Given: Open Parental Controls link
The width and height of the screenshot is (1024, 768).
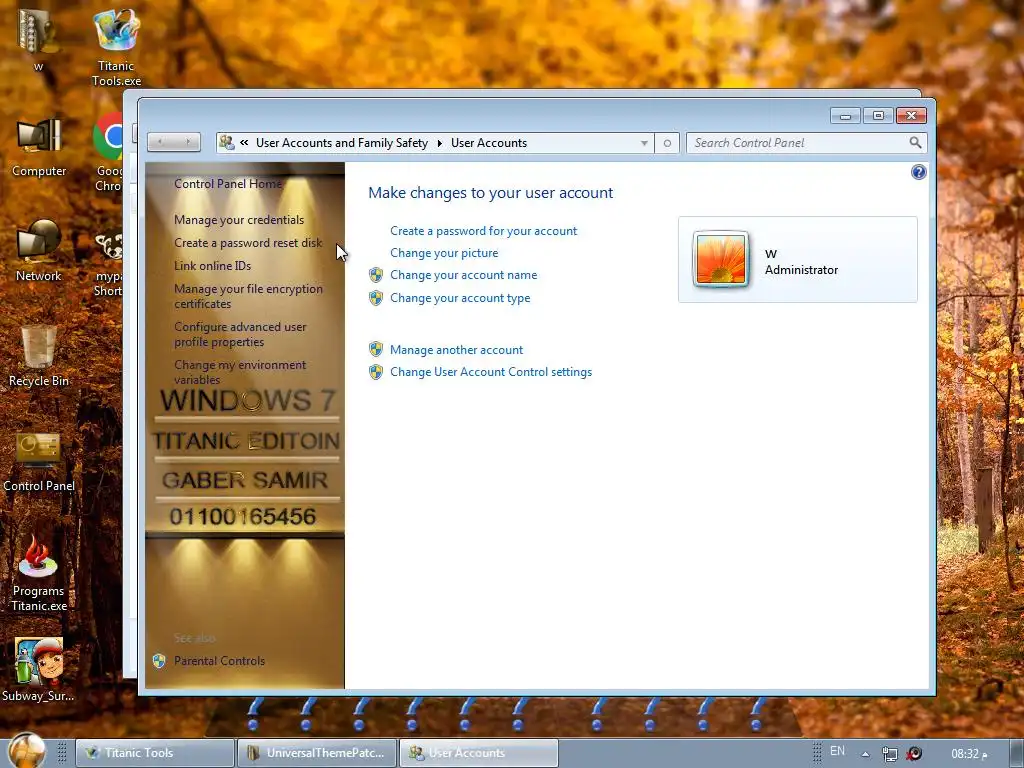Looking at the screenshot, I should click(x=219, y=661).
